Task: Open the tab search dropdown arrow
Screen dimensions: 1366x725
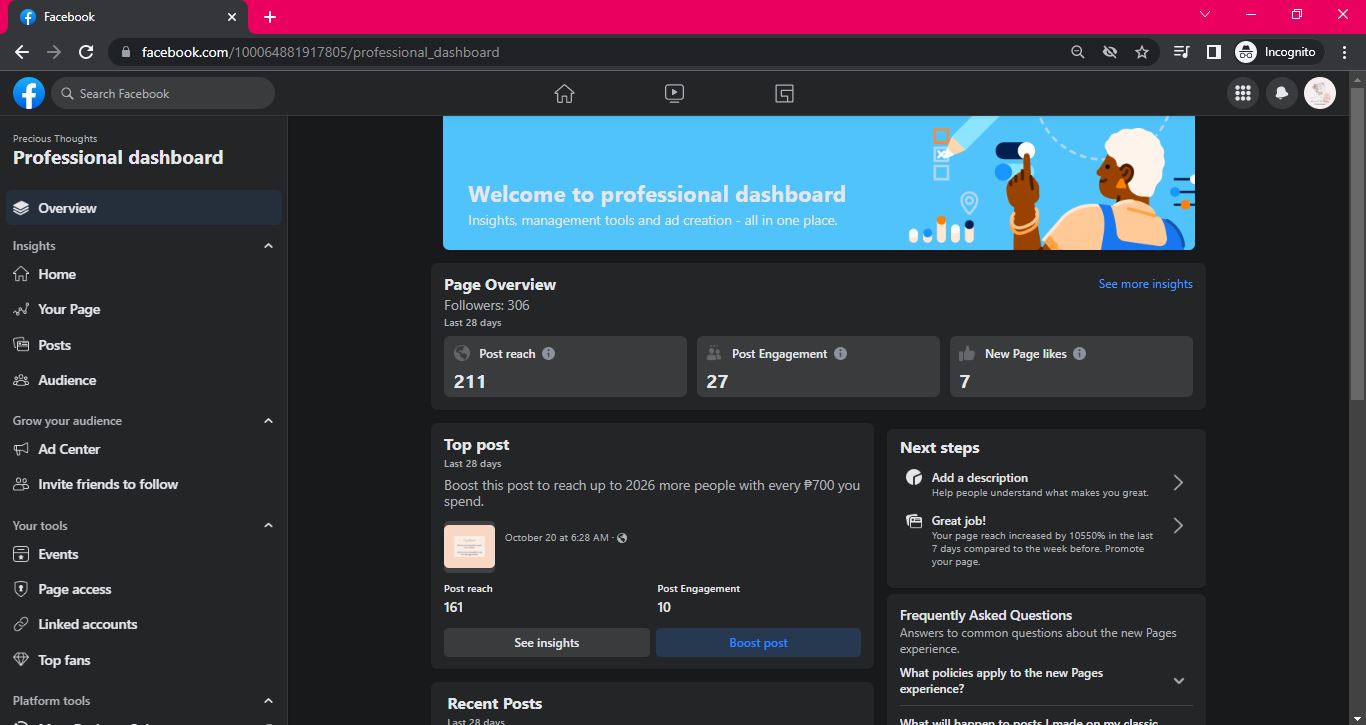Action: (x=1205, y=15)
